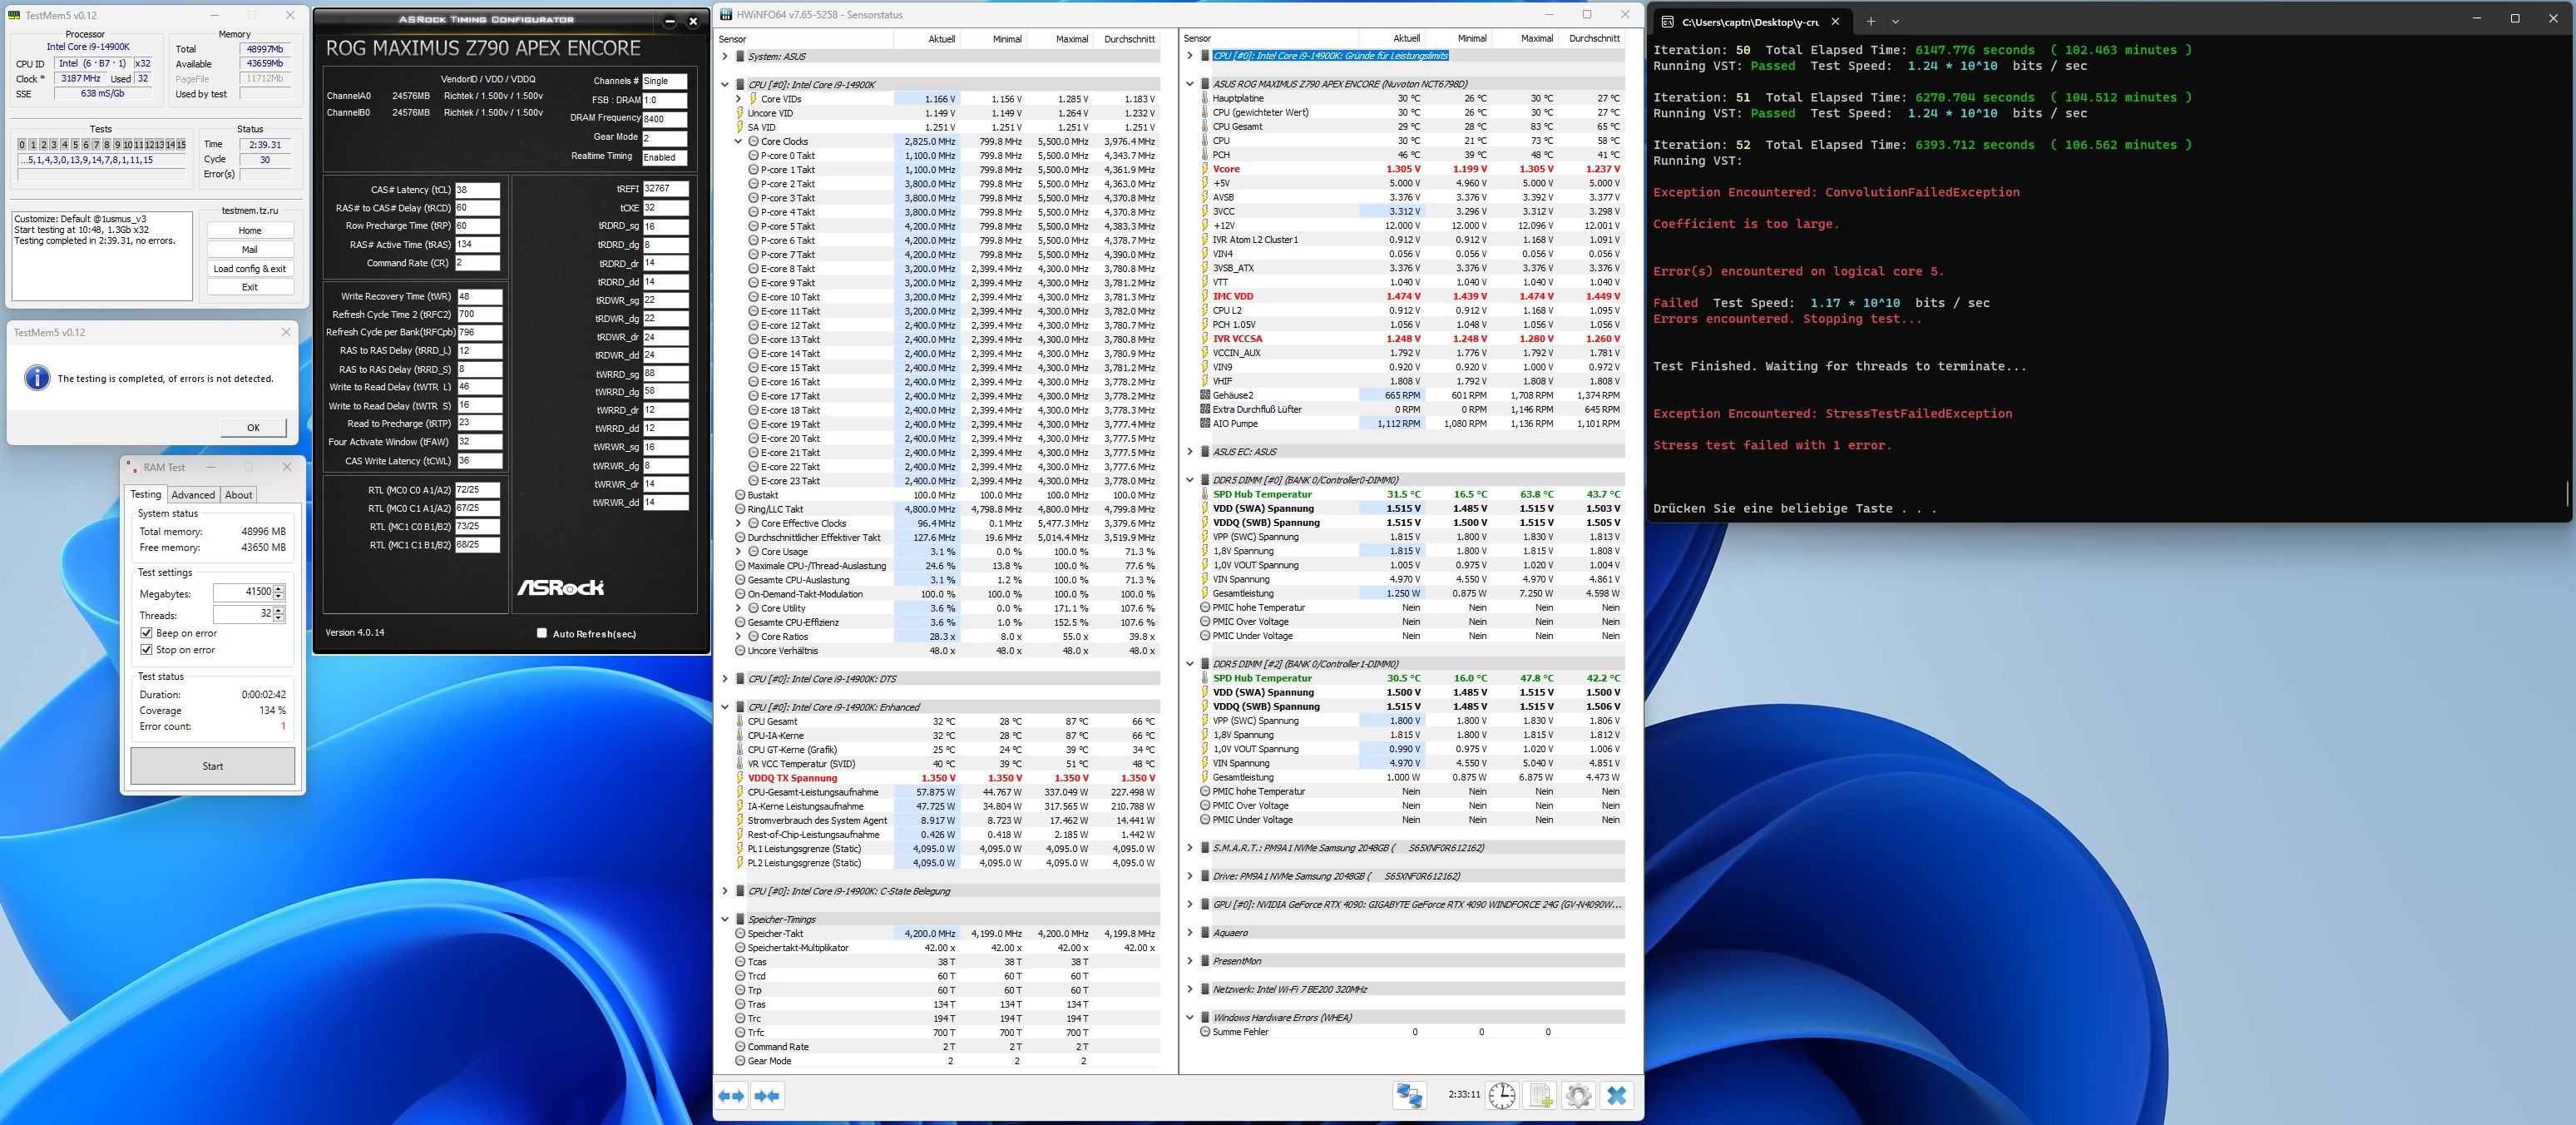Viewport: 2576px width, 1125px height.
Task: Increase Megabytes value with up stepper
Action: pos(279,588)
